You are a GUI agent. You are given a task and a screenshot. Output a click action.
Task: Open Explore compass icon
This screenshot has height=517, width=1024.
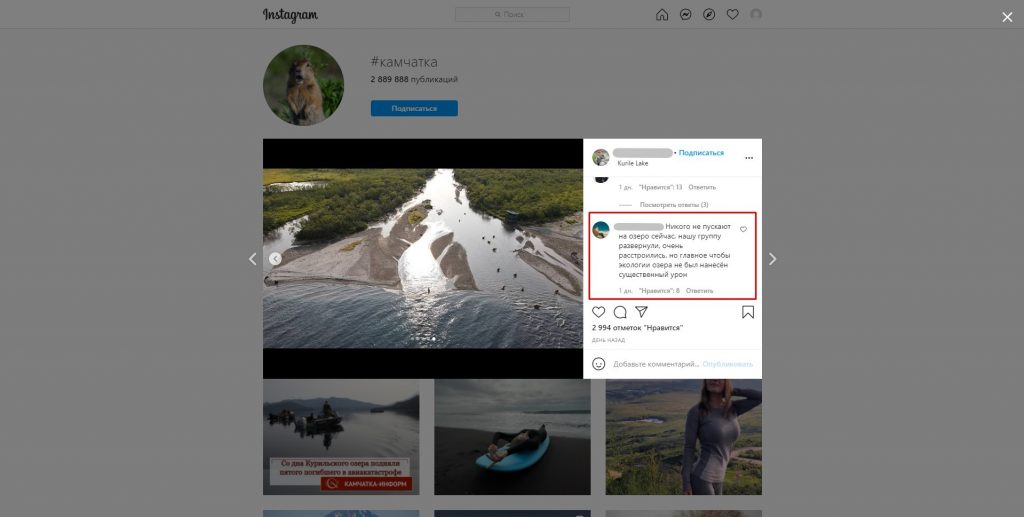709,15
